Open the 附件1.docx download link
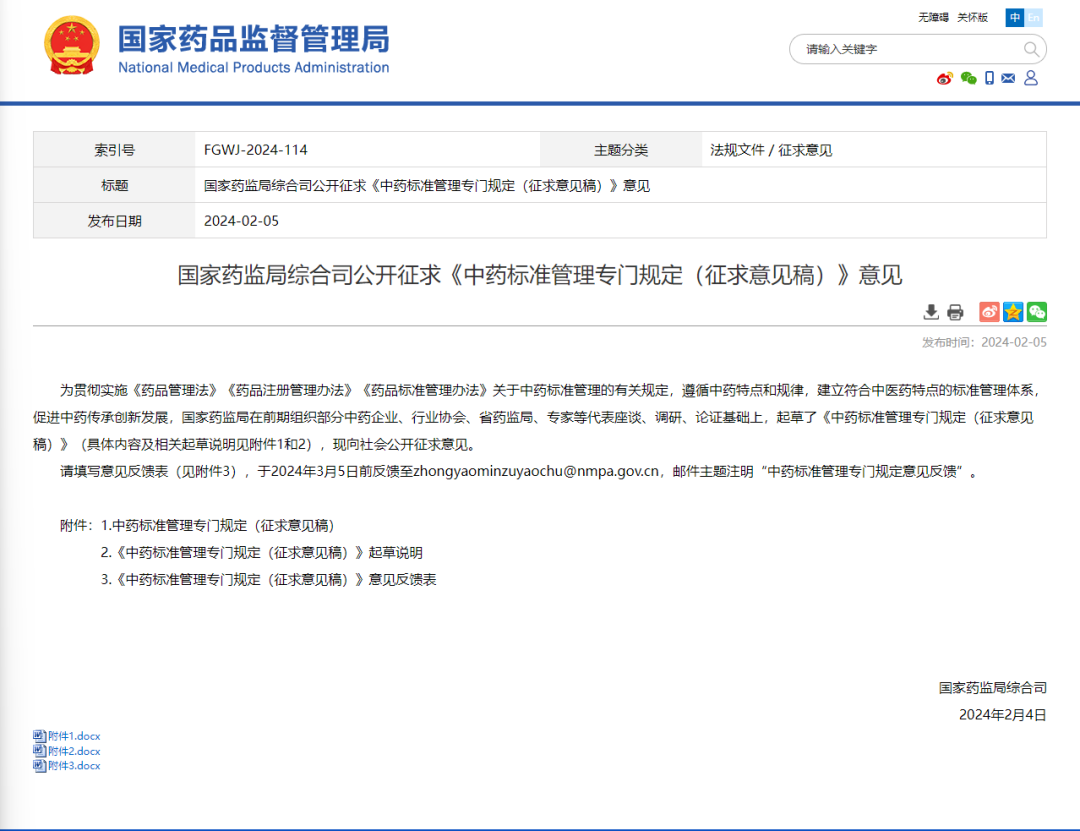Image resolution: width=1080 pixels, height=831 pixels. coord(74,736)
